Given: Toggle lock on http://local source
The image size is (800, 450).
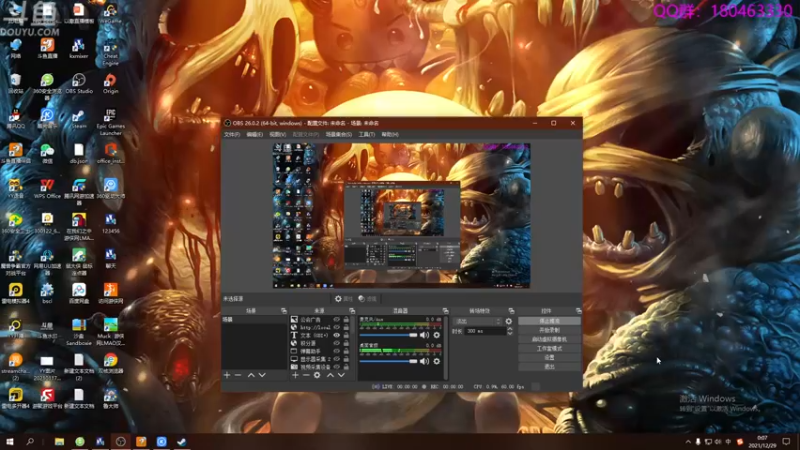Looking at the screenshot, I should click(x=346, y=328).
